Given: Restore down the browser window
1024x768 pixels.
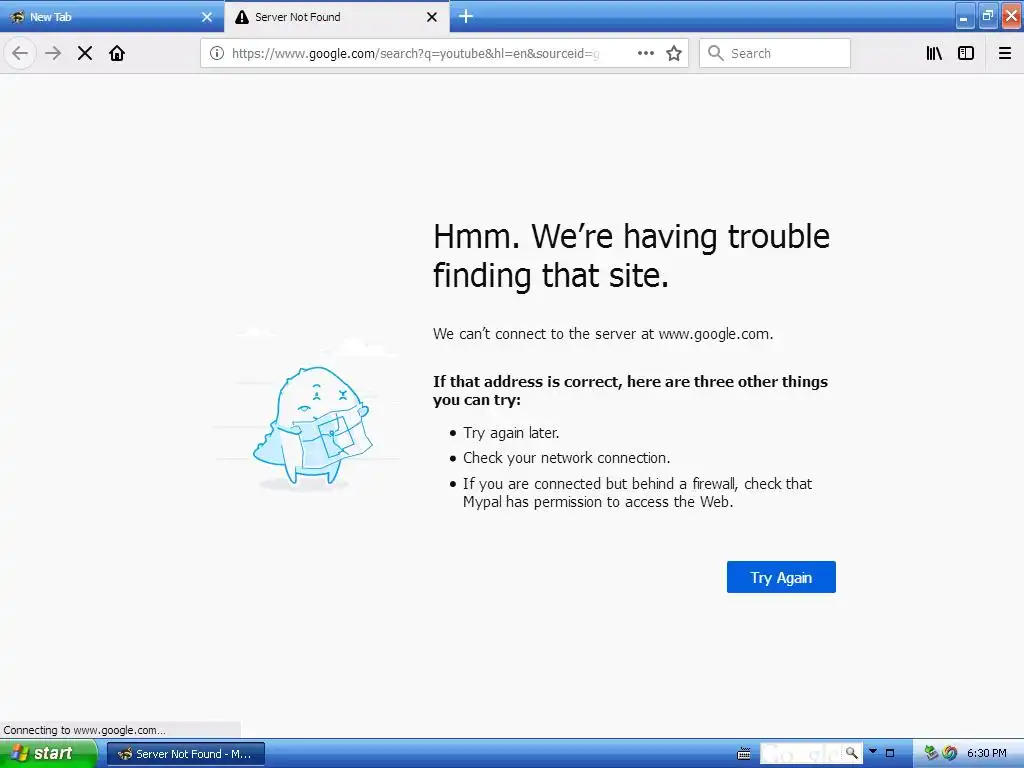Looking at the screenshot, I should (x=988, y=16).
